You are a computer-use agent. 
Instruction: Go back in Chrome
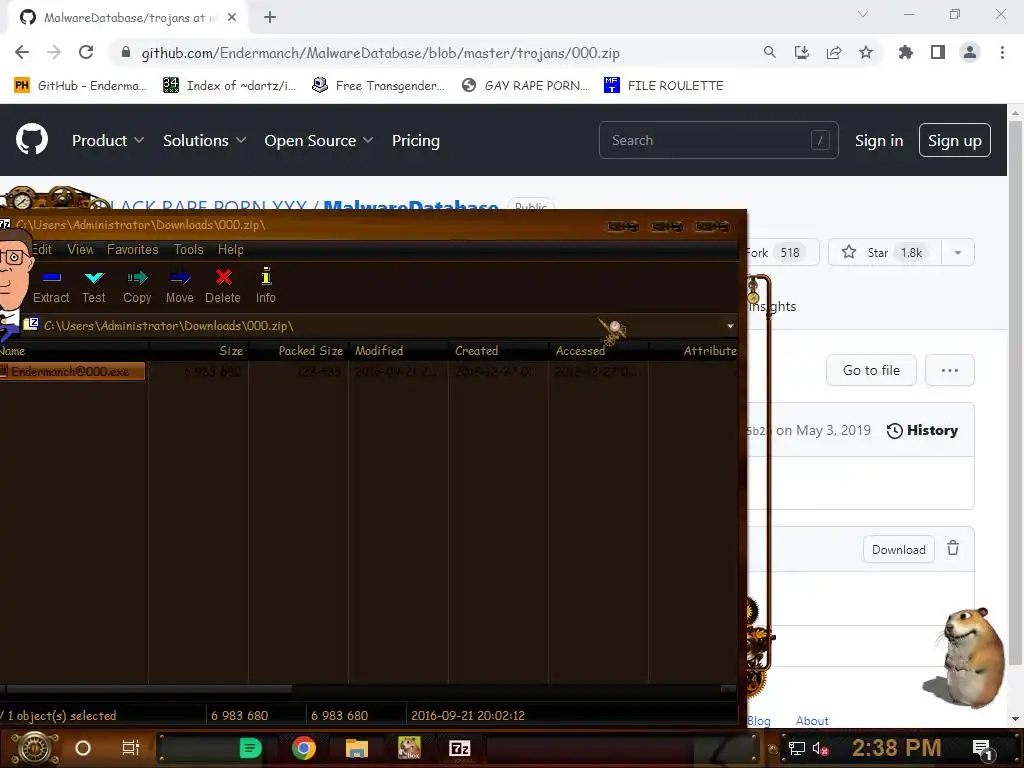[x=22, y=52]
